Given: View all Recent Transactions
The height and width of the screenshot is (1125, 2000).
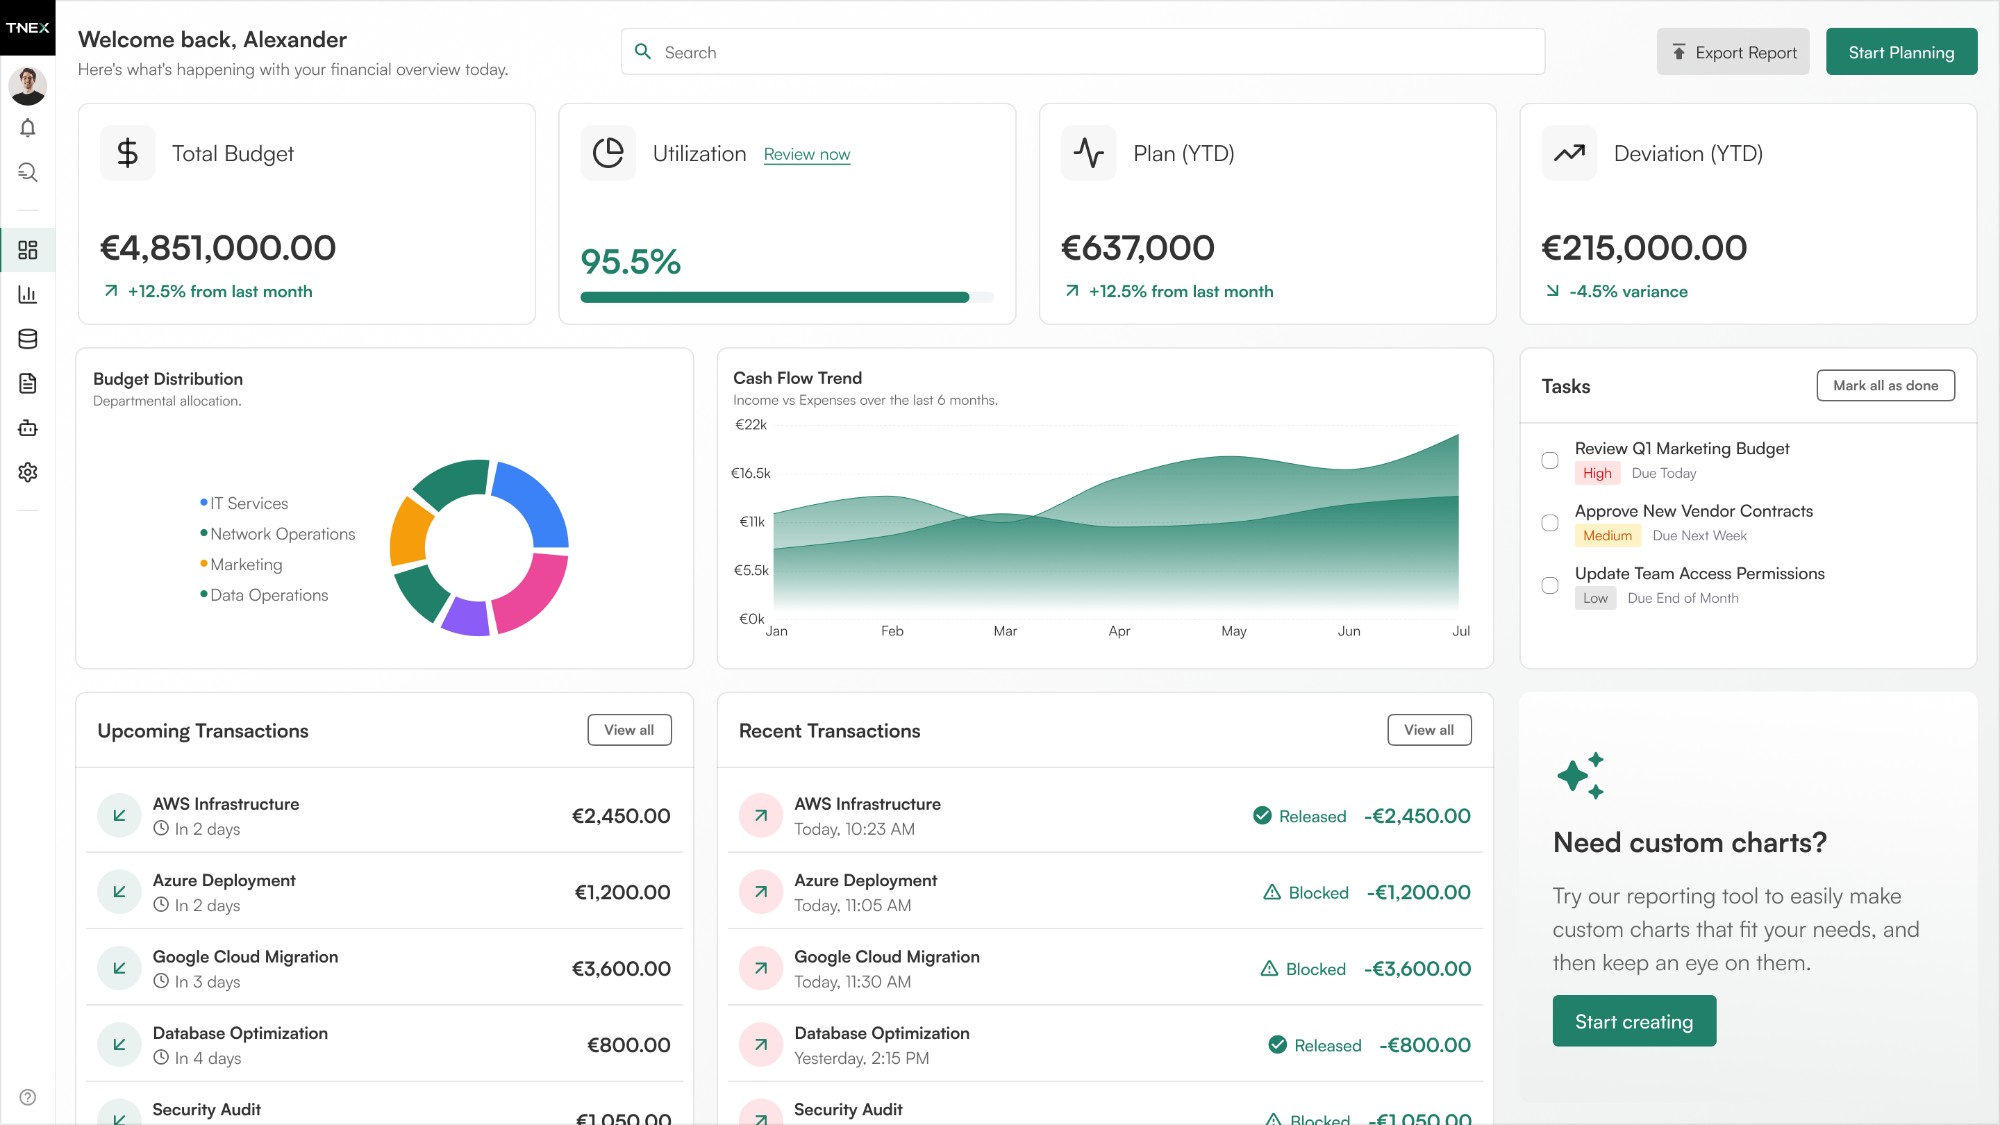Looking at the screenshot, I should coord(1429,730).
